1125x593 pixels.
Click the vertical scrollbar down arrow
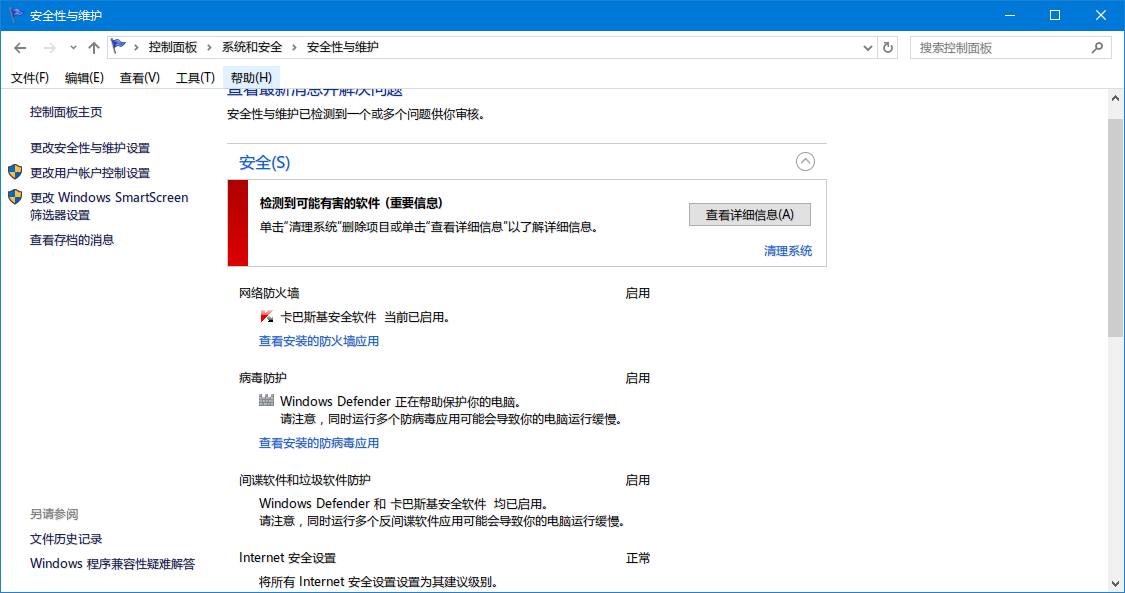click(x=1115, y=583)
